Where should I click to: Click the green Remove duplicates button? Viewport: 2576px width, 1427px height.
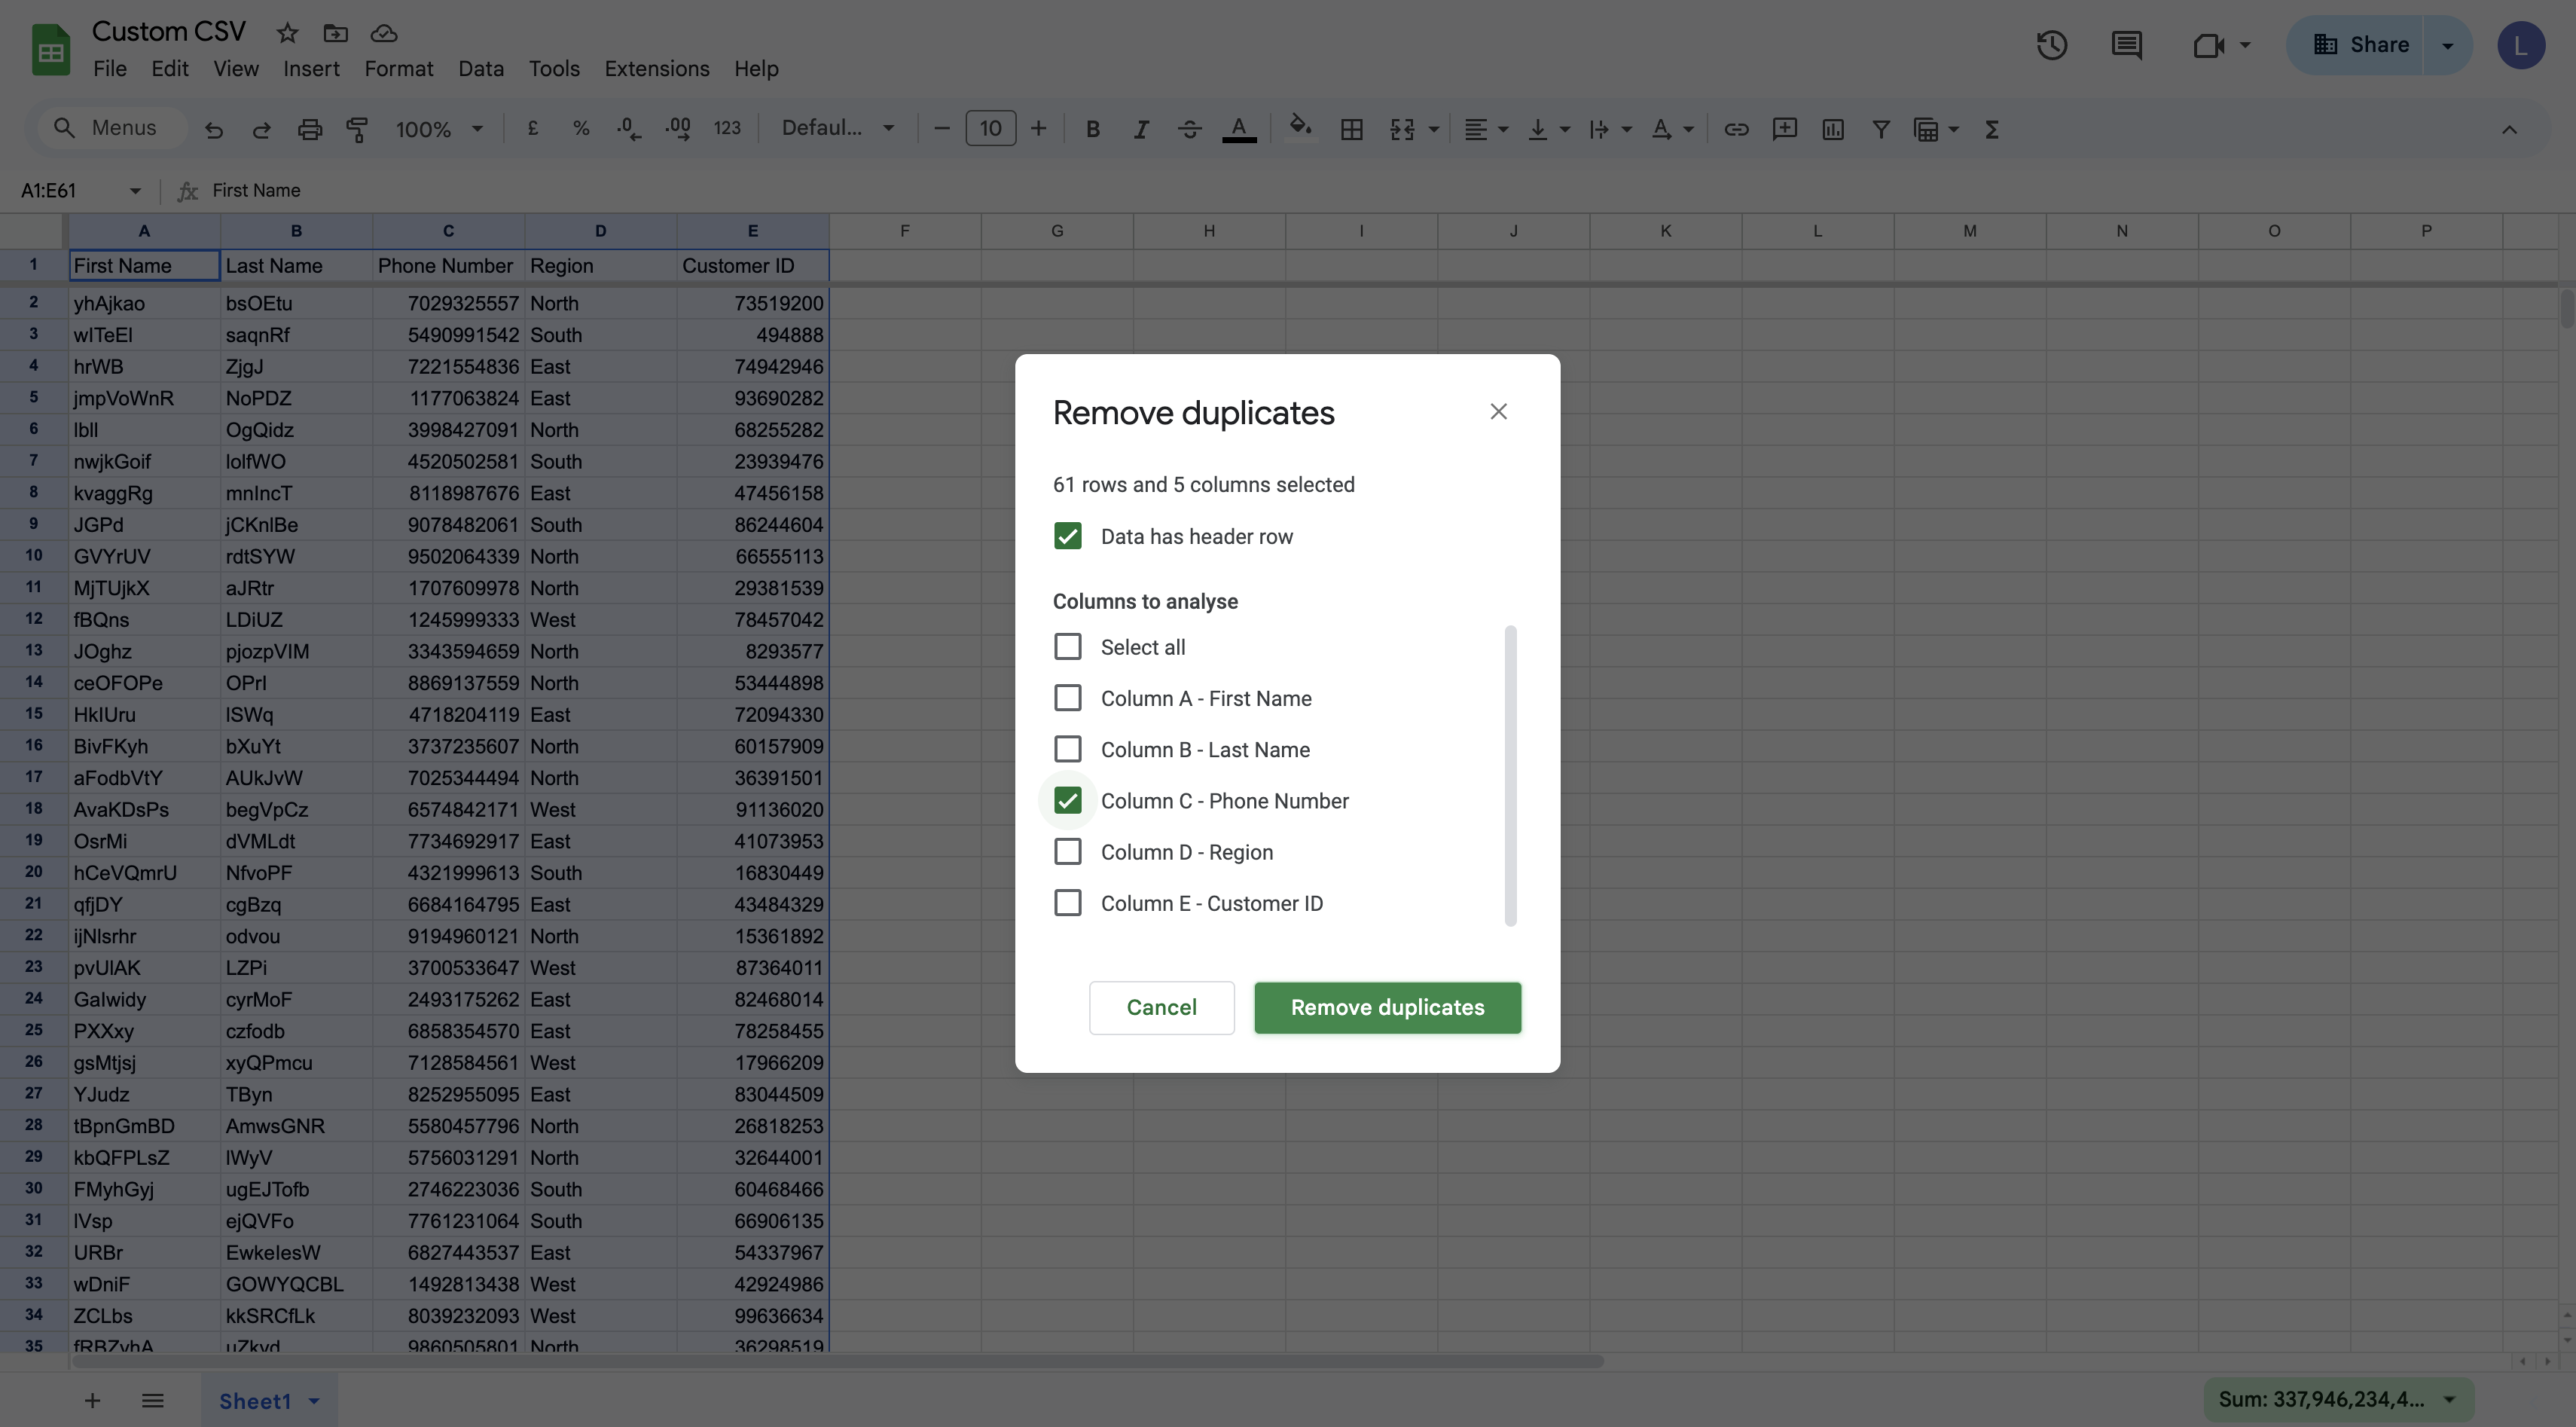[x=1387, y=1008]
